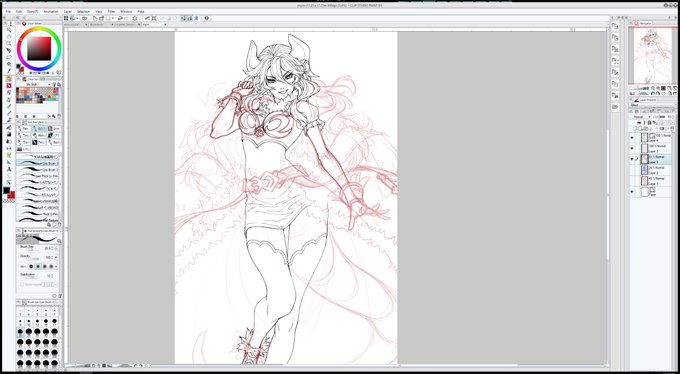The width and height of the screenshot is (680, 374).
Task: Click delete sub tool trash icon
Action: (59, 224)
